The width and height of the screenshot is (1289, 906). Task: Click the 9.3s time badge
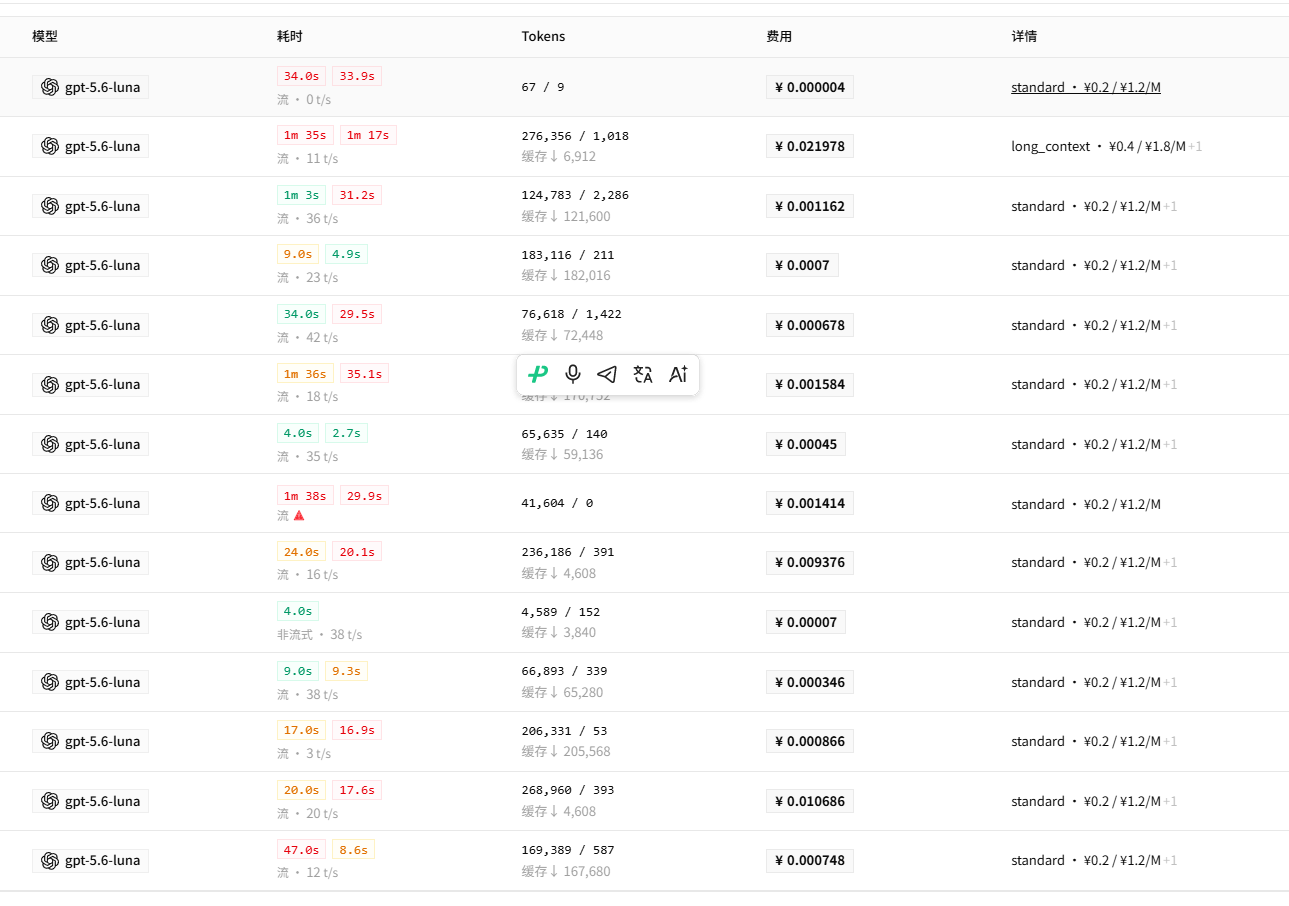(346, 671)
